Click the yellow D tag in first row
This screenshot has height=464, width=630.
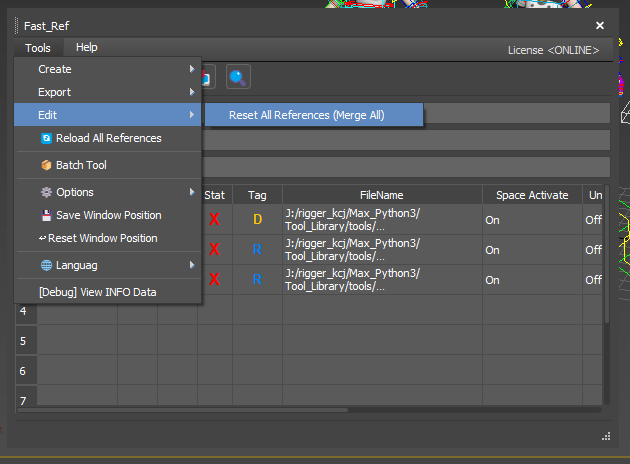[257, 220]
